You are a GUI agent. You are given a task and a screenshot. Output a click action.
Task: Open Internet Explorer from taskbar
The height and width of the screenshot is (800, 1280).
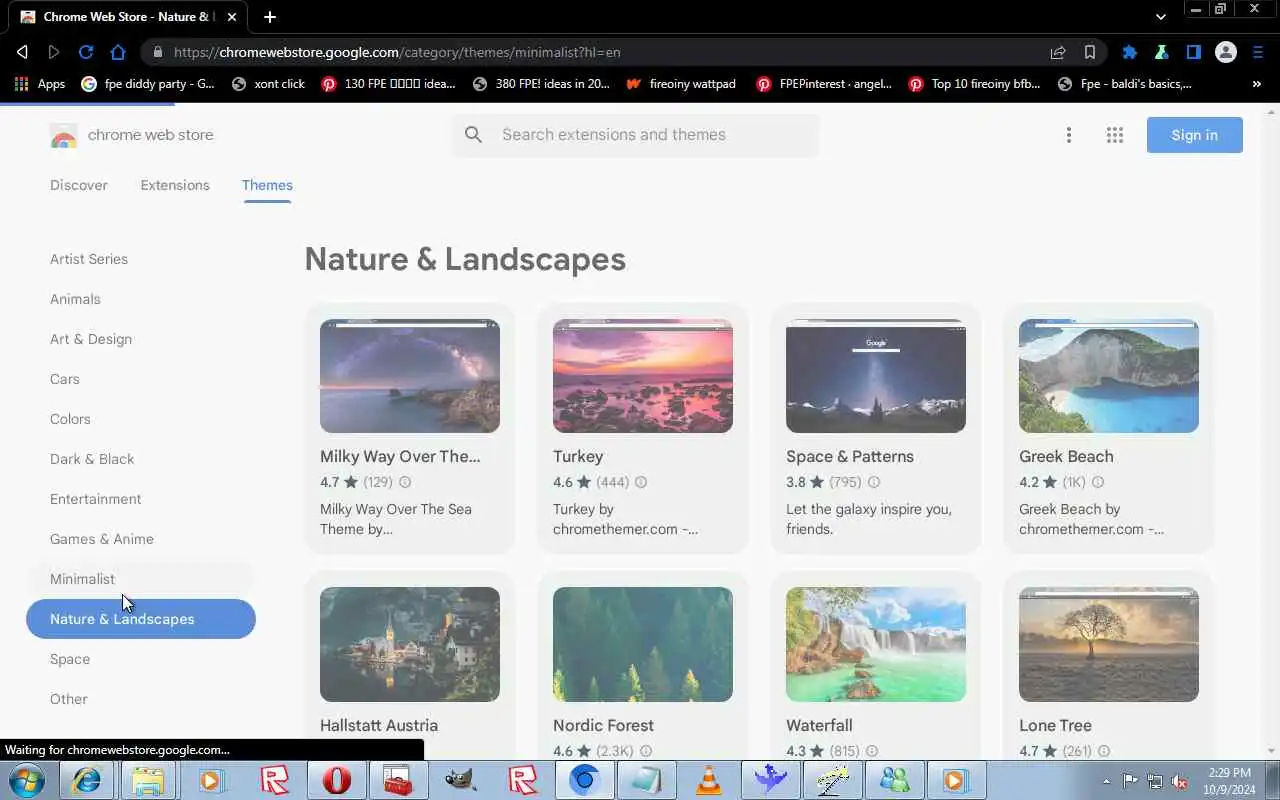pos(87,780)
